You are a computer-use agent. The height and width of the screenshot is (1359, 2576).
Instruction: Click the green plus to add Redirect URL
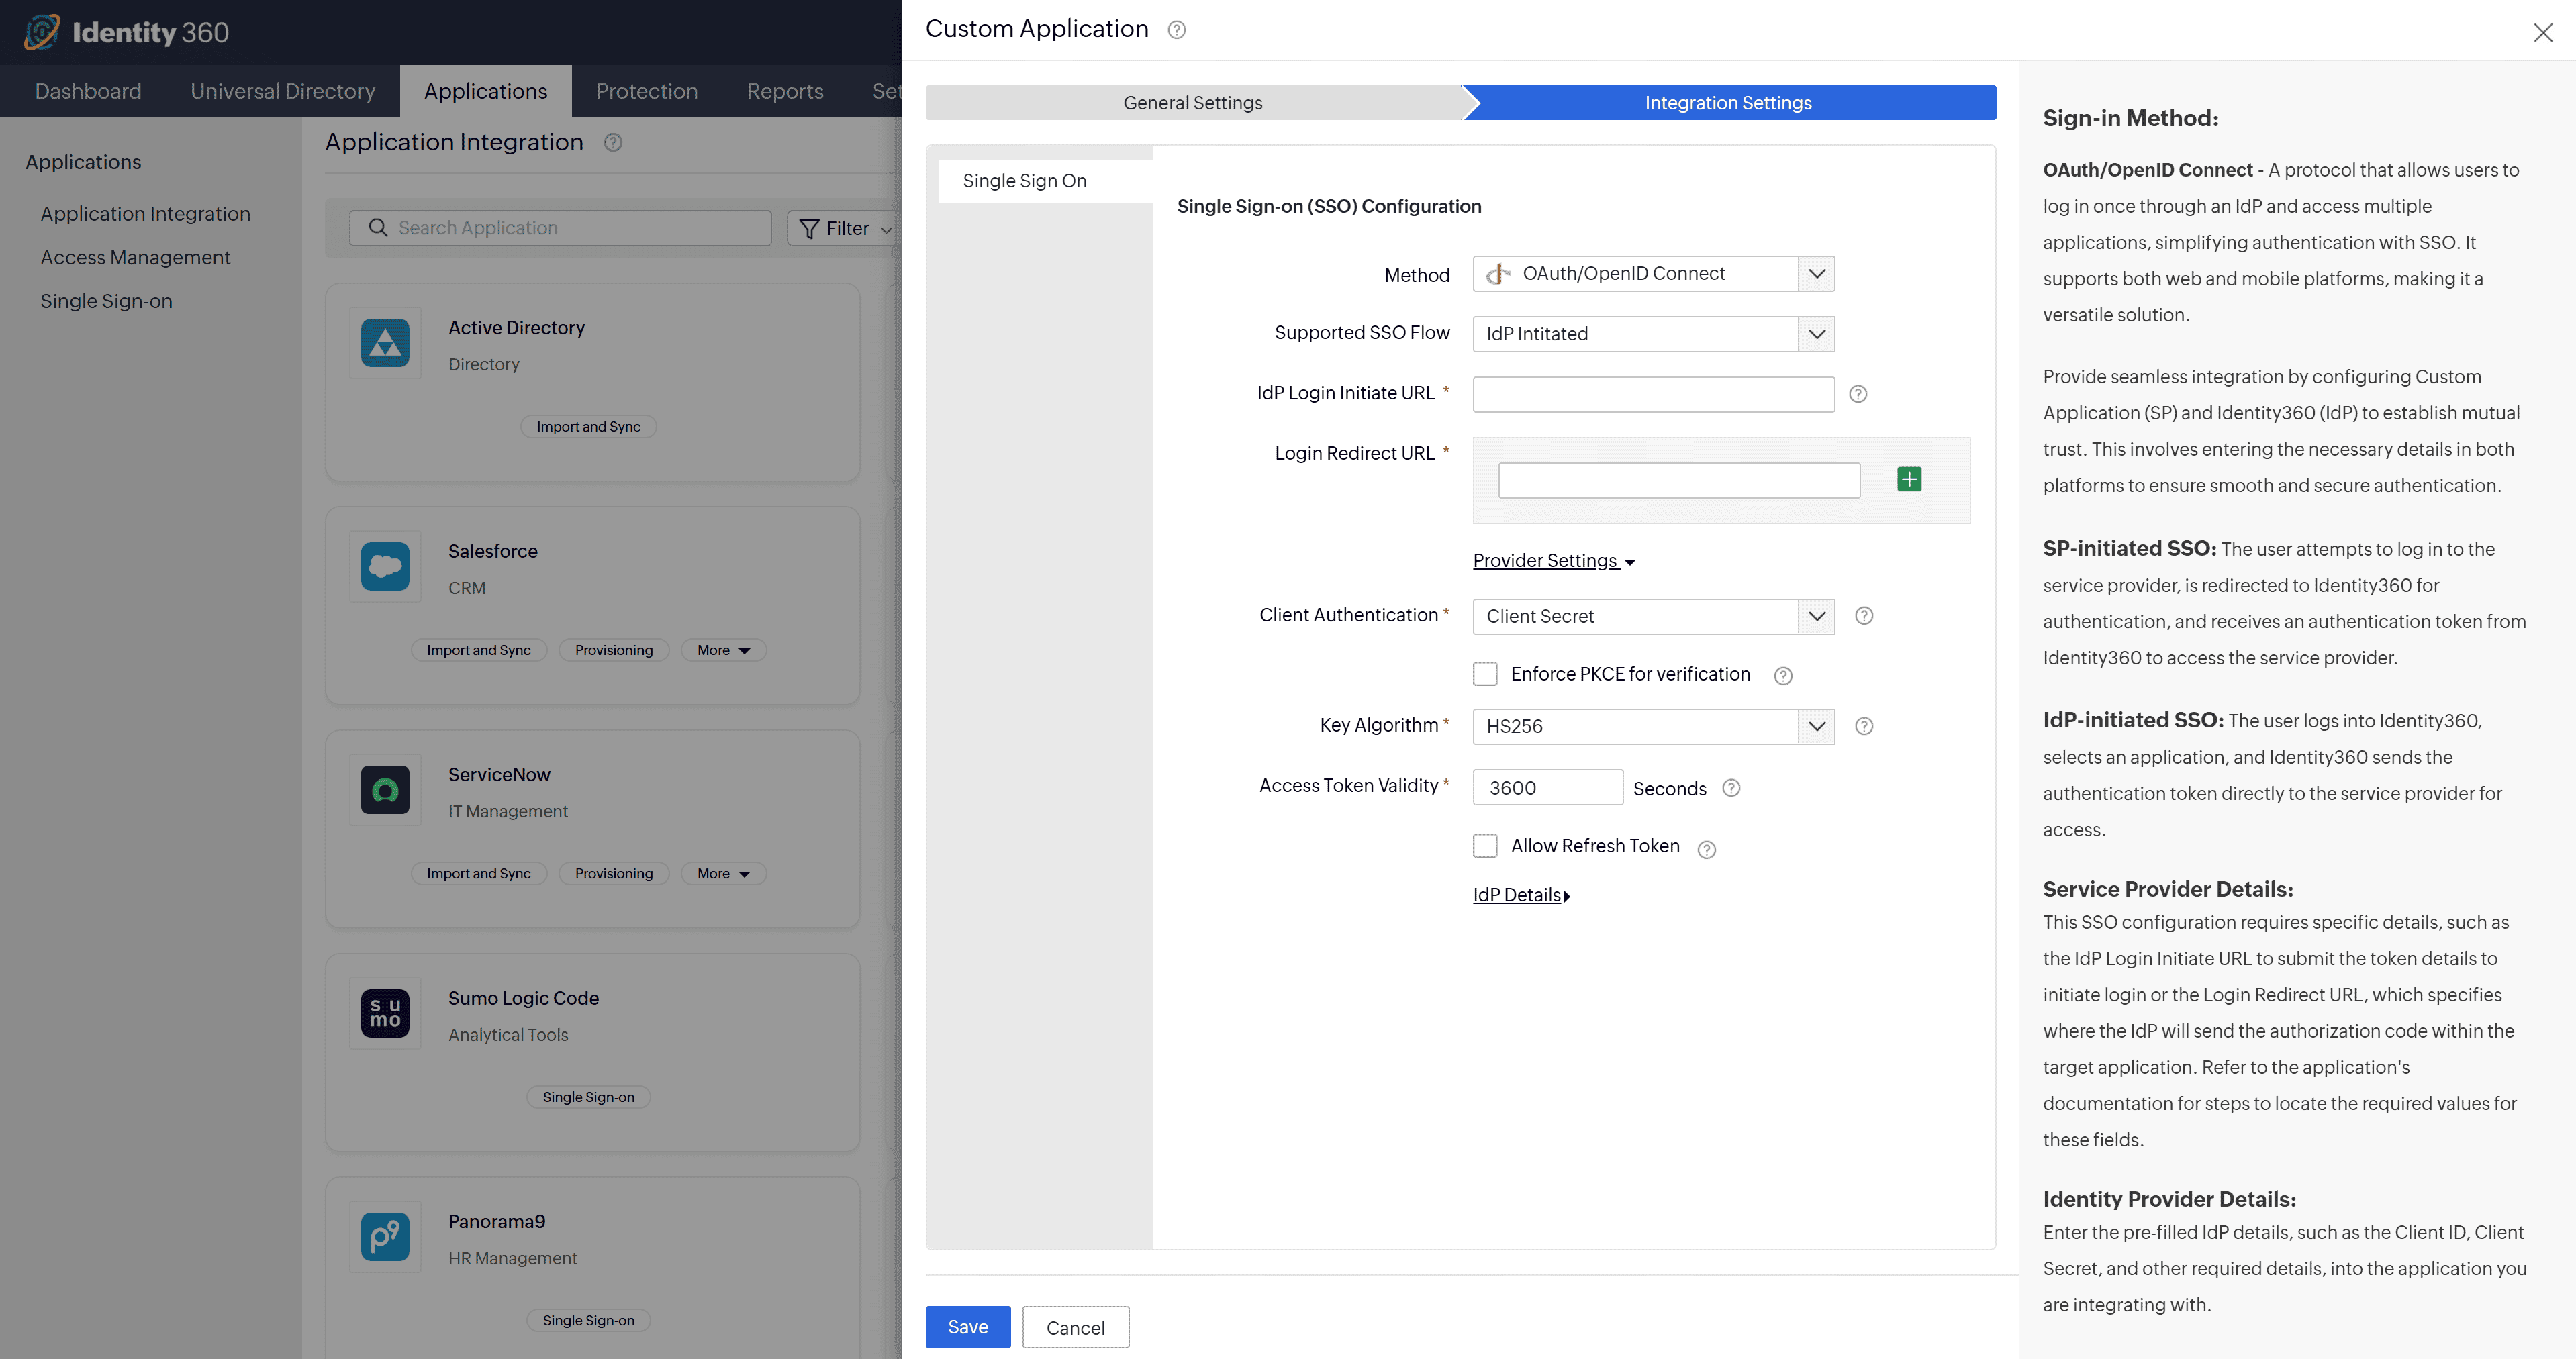coord(1909,479)
